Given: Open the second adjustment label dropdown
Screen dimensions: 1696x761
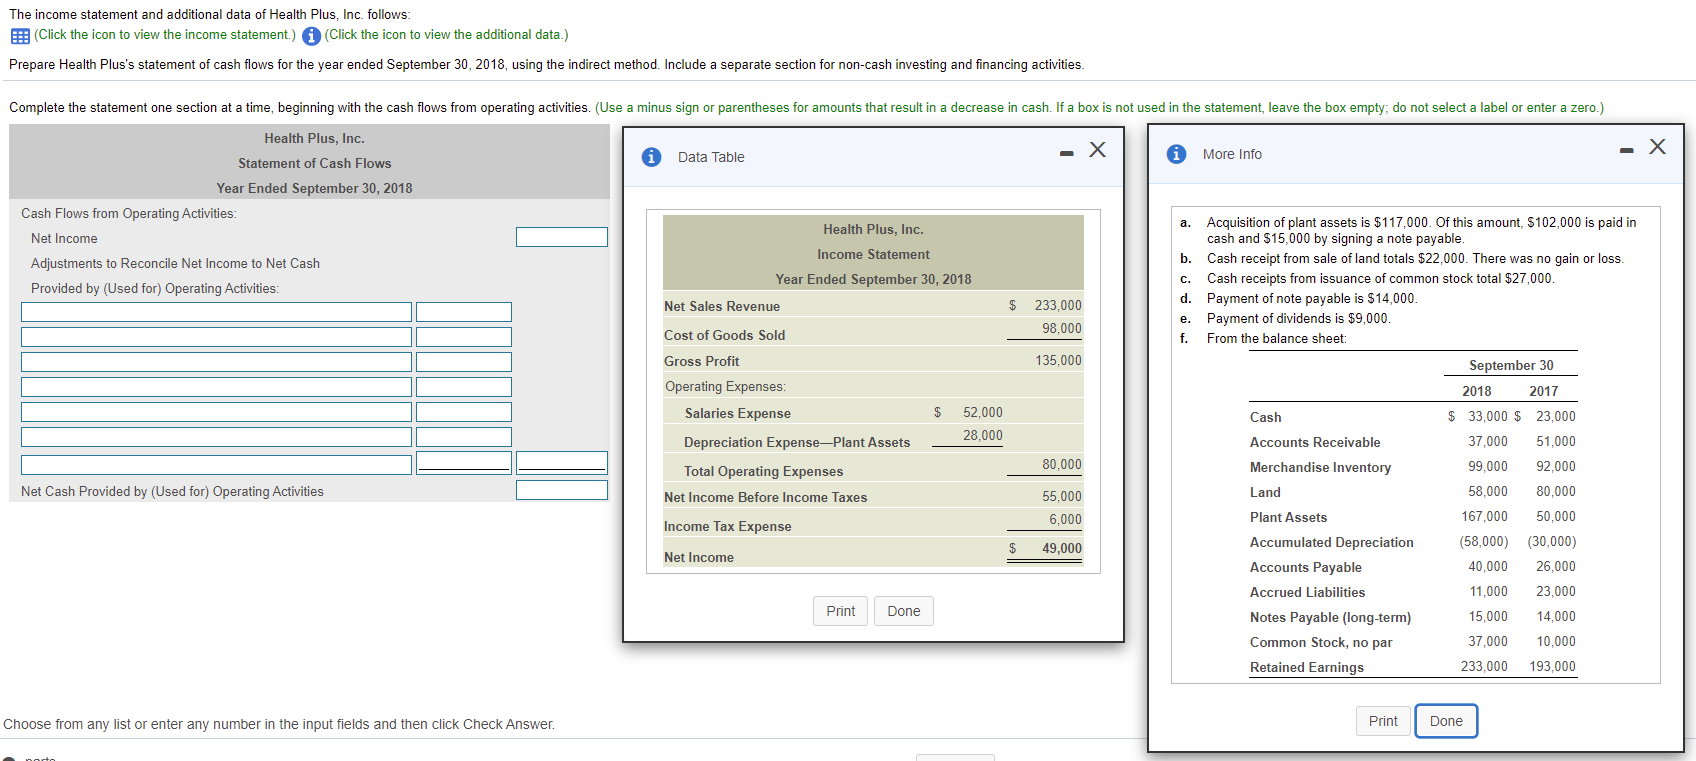Looking at the screenshot, I should point(216,337).
